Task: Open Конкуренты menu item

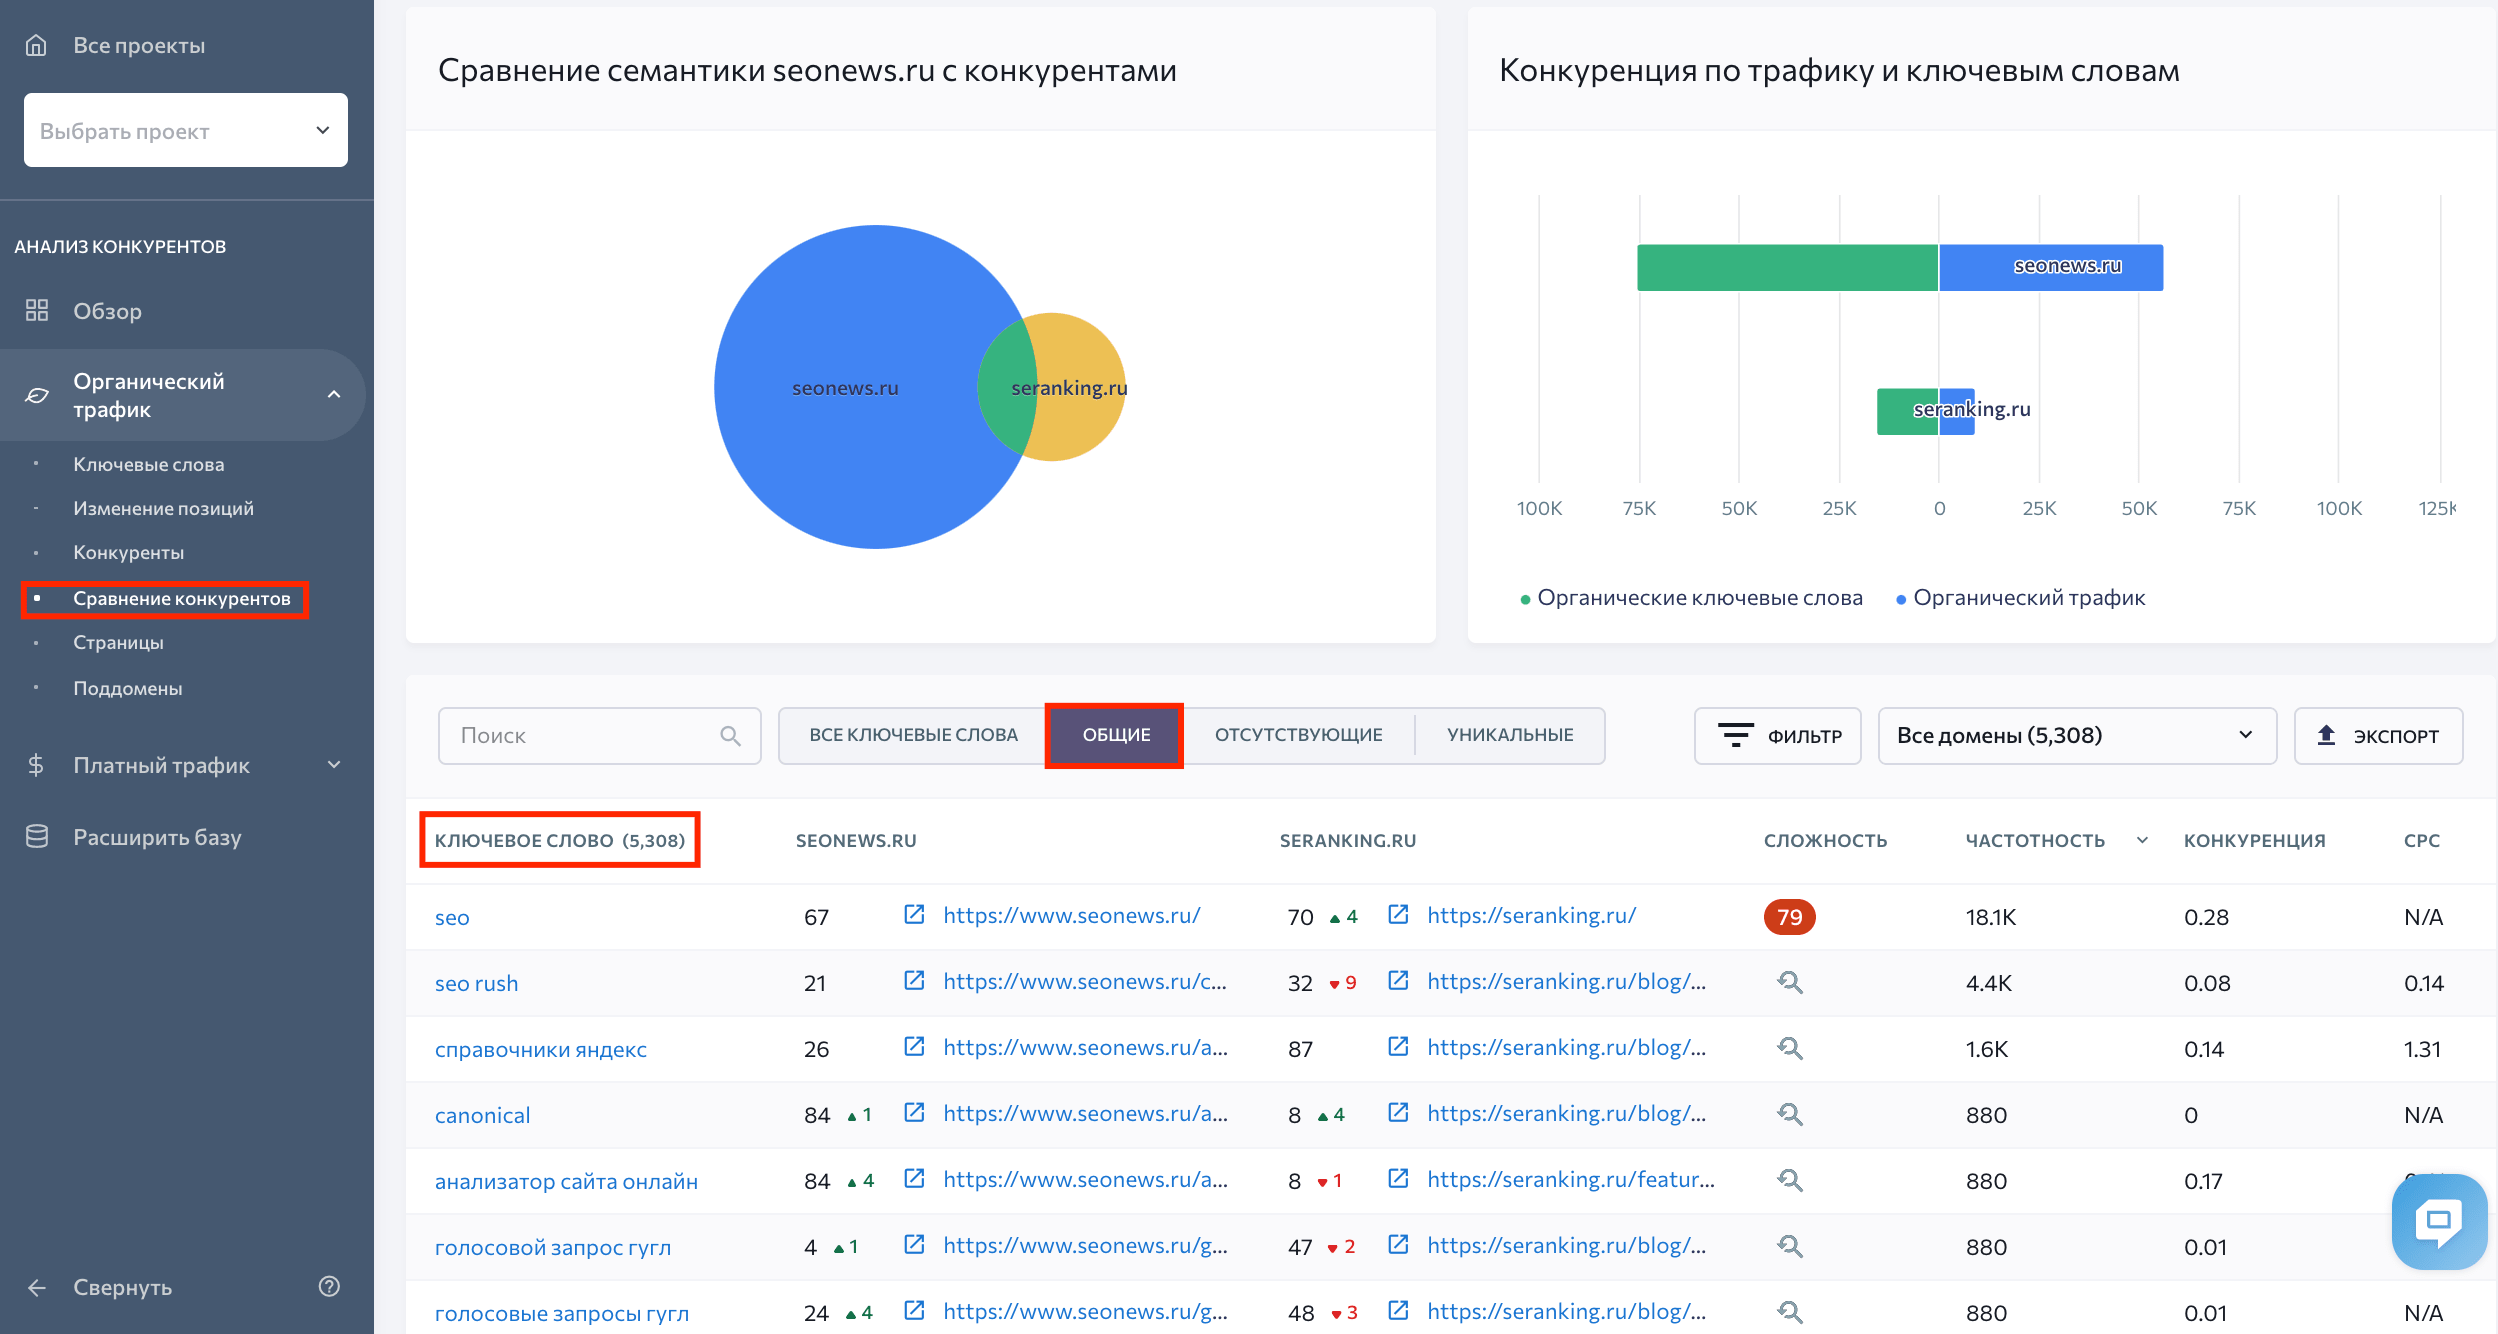Action: click(128, 552)
